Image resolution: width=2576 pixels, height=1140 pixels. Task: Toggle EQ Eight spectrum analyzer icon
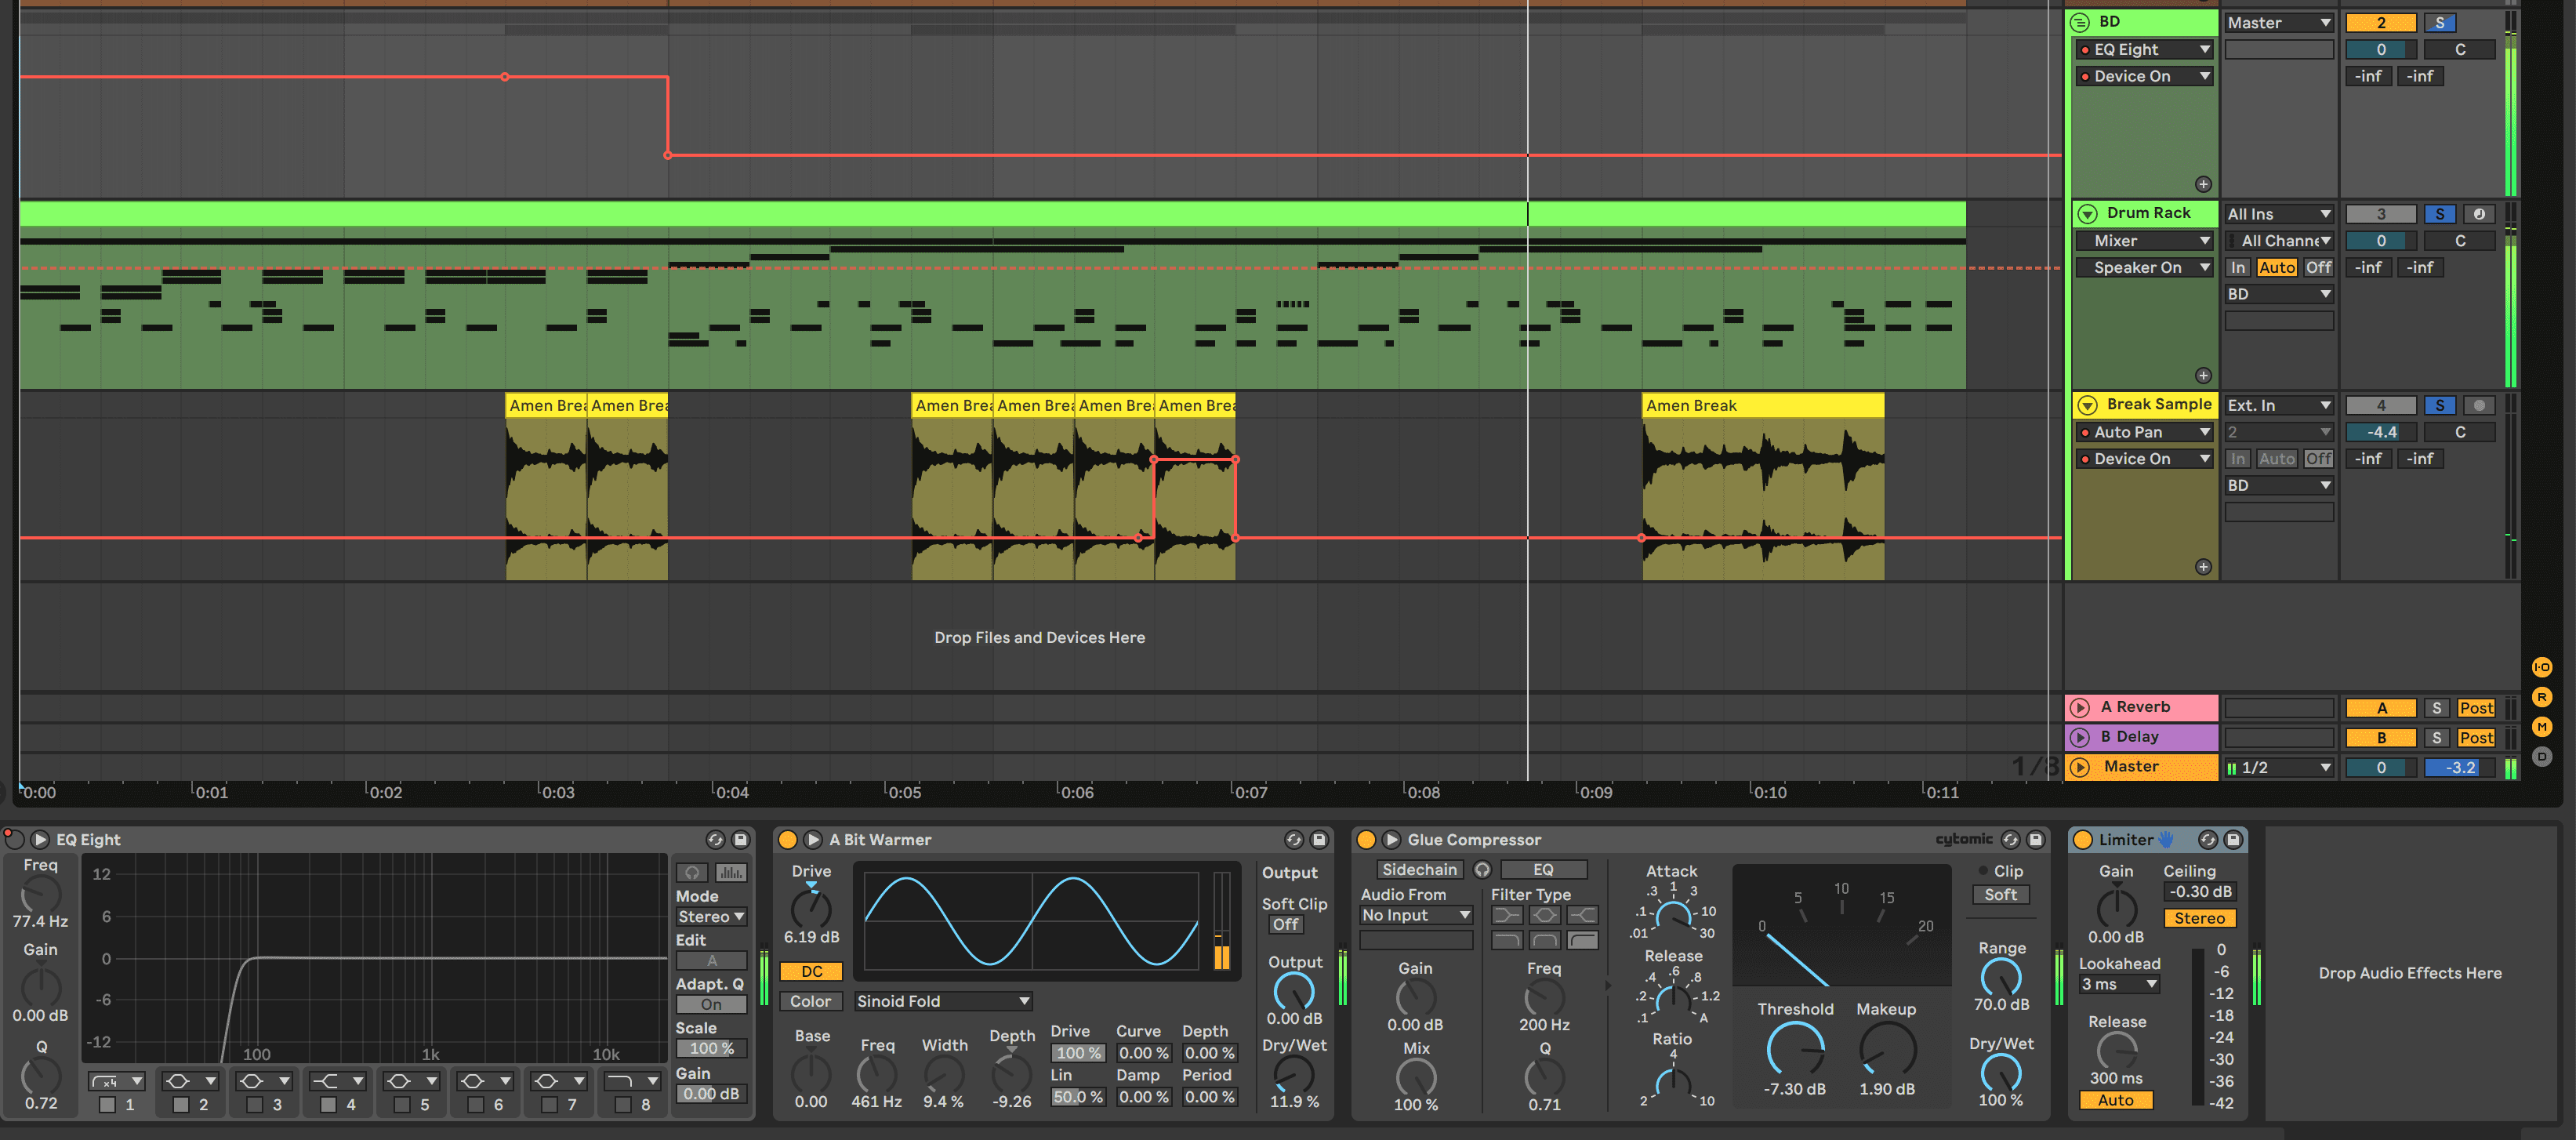pyautogui.click(x=731, y=872)
